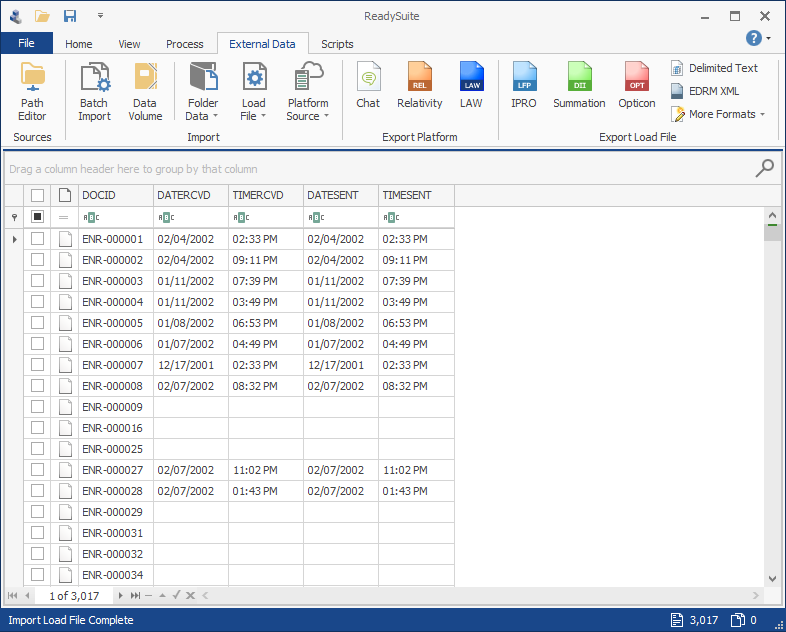Sort by the DOCID column header

tap(116, 195)
